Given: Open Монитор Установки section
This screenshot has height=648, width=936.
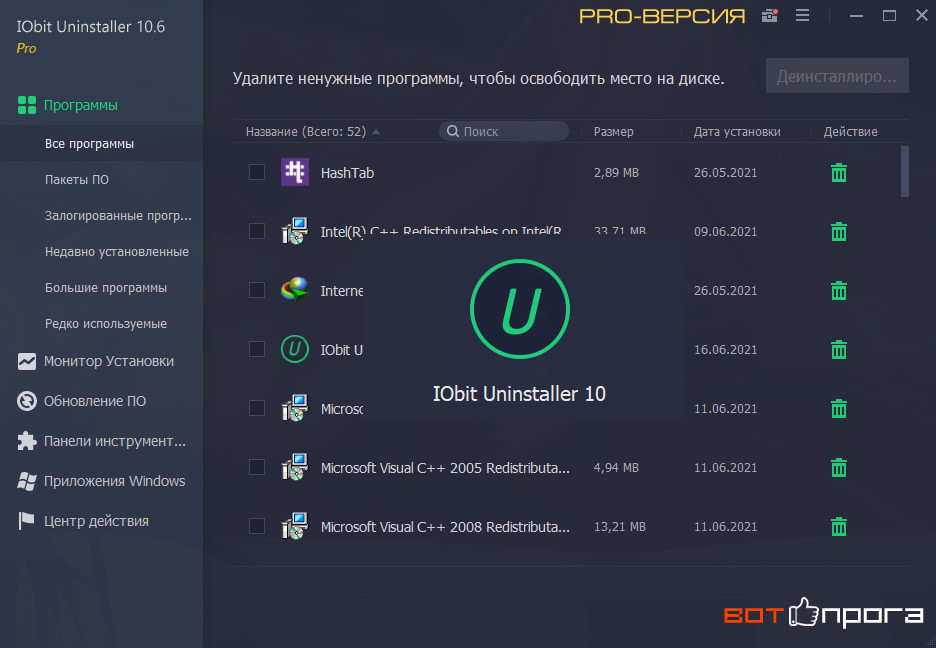Looking at the screenshot, I should click(109, 361).
